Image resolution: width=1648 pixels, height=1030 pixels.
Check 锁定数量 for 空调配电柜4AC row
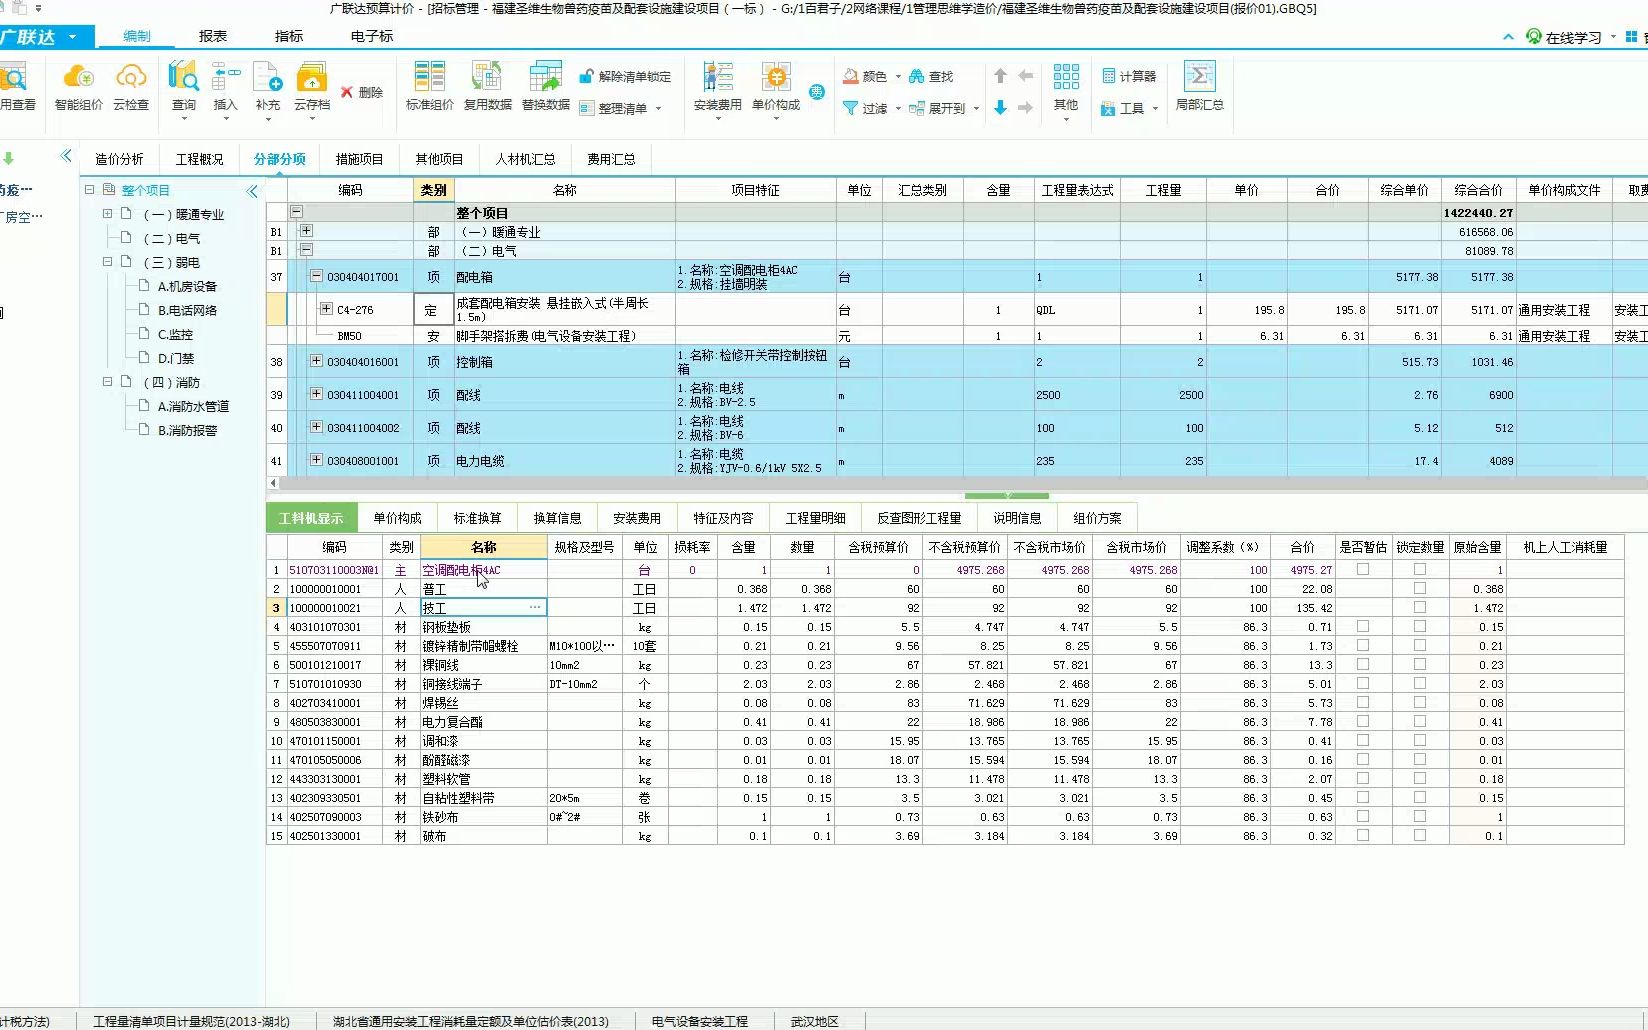1420,569
